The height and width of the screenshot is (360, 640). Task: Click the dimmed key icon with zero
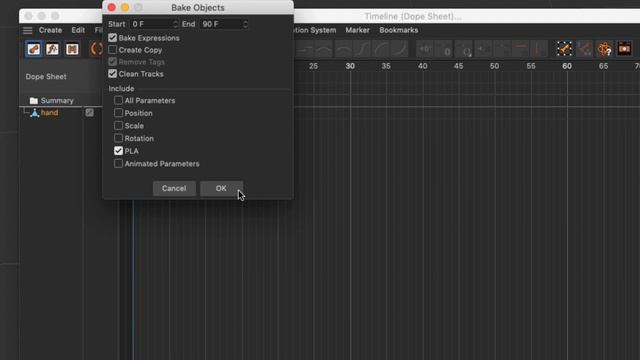point(444,49)
